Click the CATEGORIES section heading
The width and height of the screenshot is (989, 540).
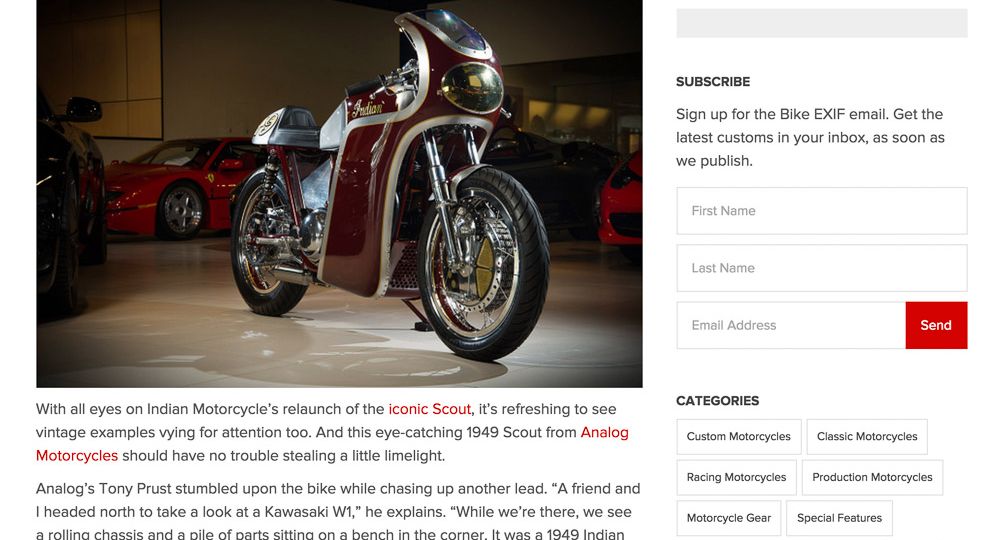click(x=717, y=401)
